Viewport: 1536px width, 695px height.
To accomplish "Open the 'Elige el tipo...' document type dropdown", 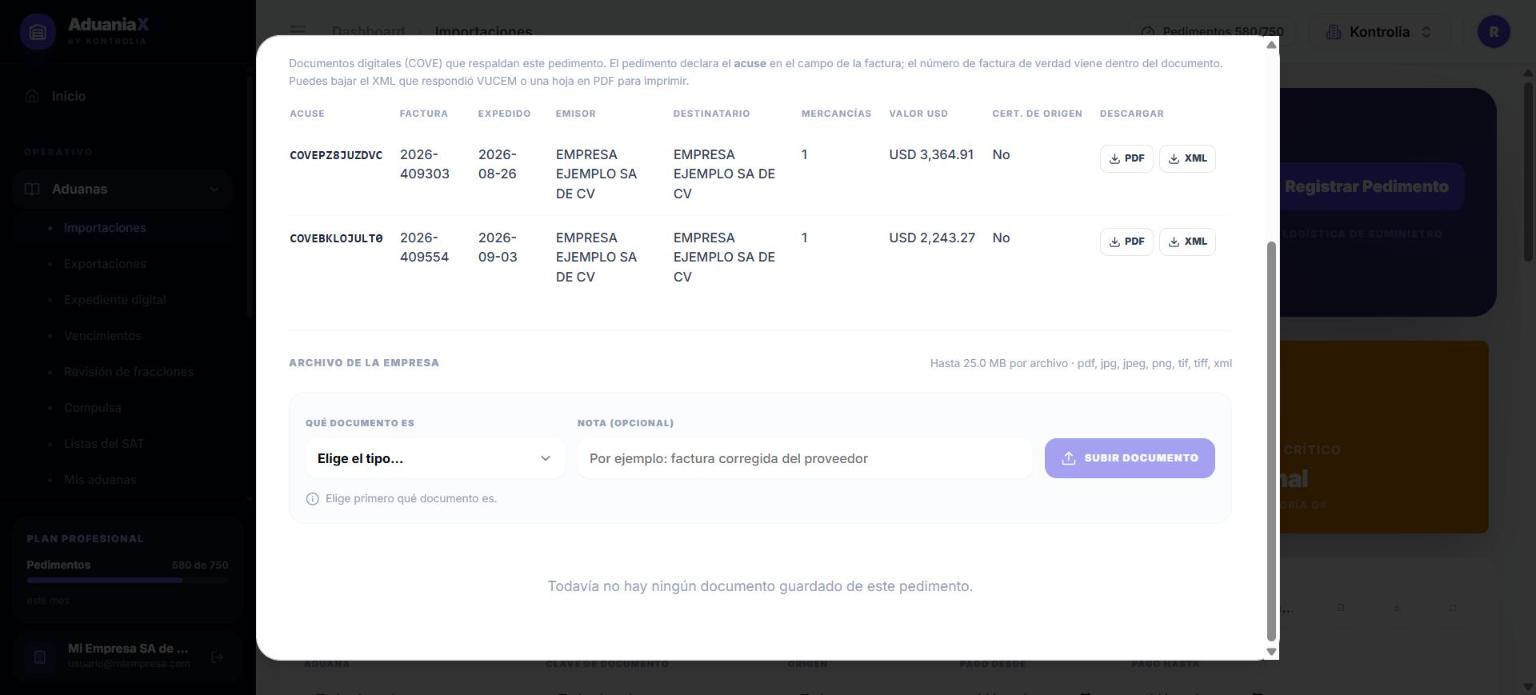I will tap(434, 458).
